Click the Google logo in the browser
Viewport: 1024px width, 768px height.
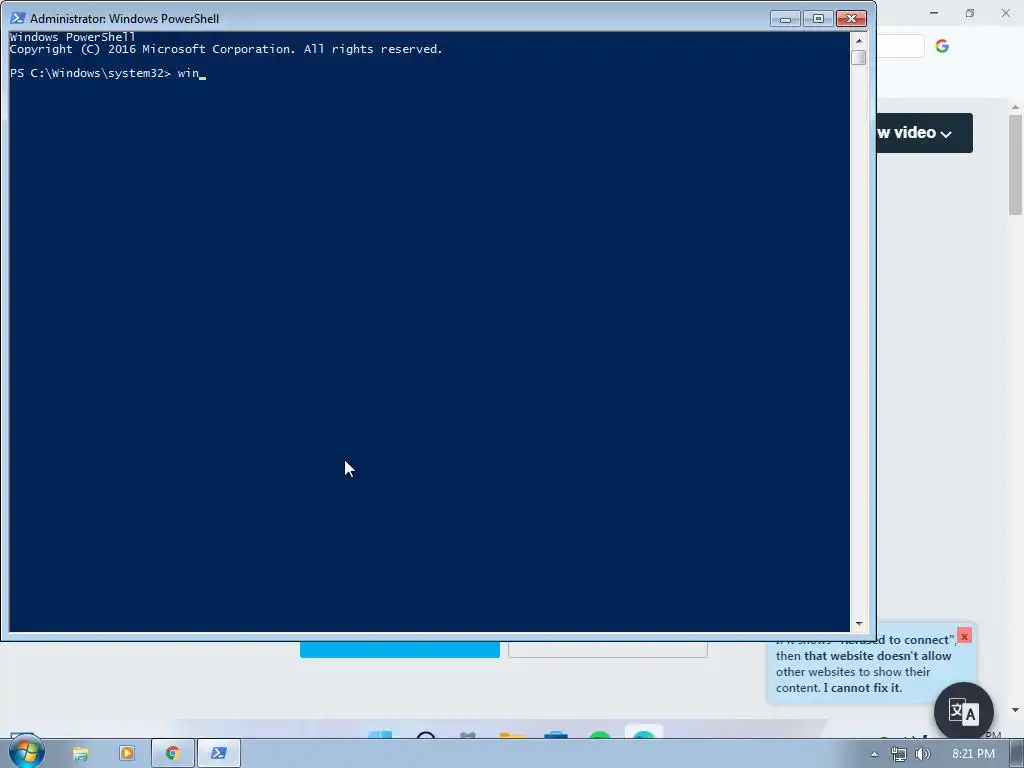click(x=942, y=46)
